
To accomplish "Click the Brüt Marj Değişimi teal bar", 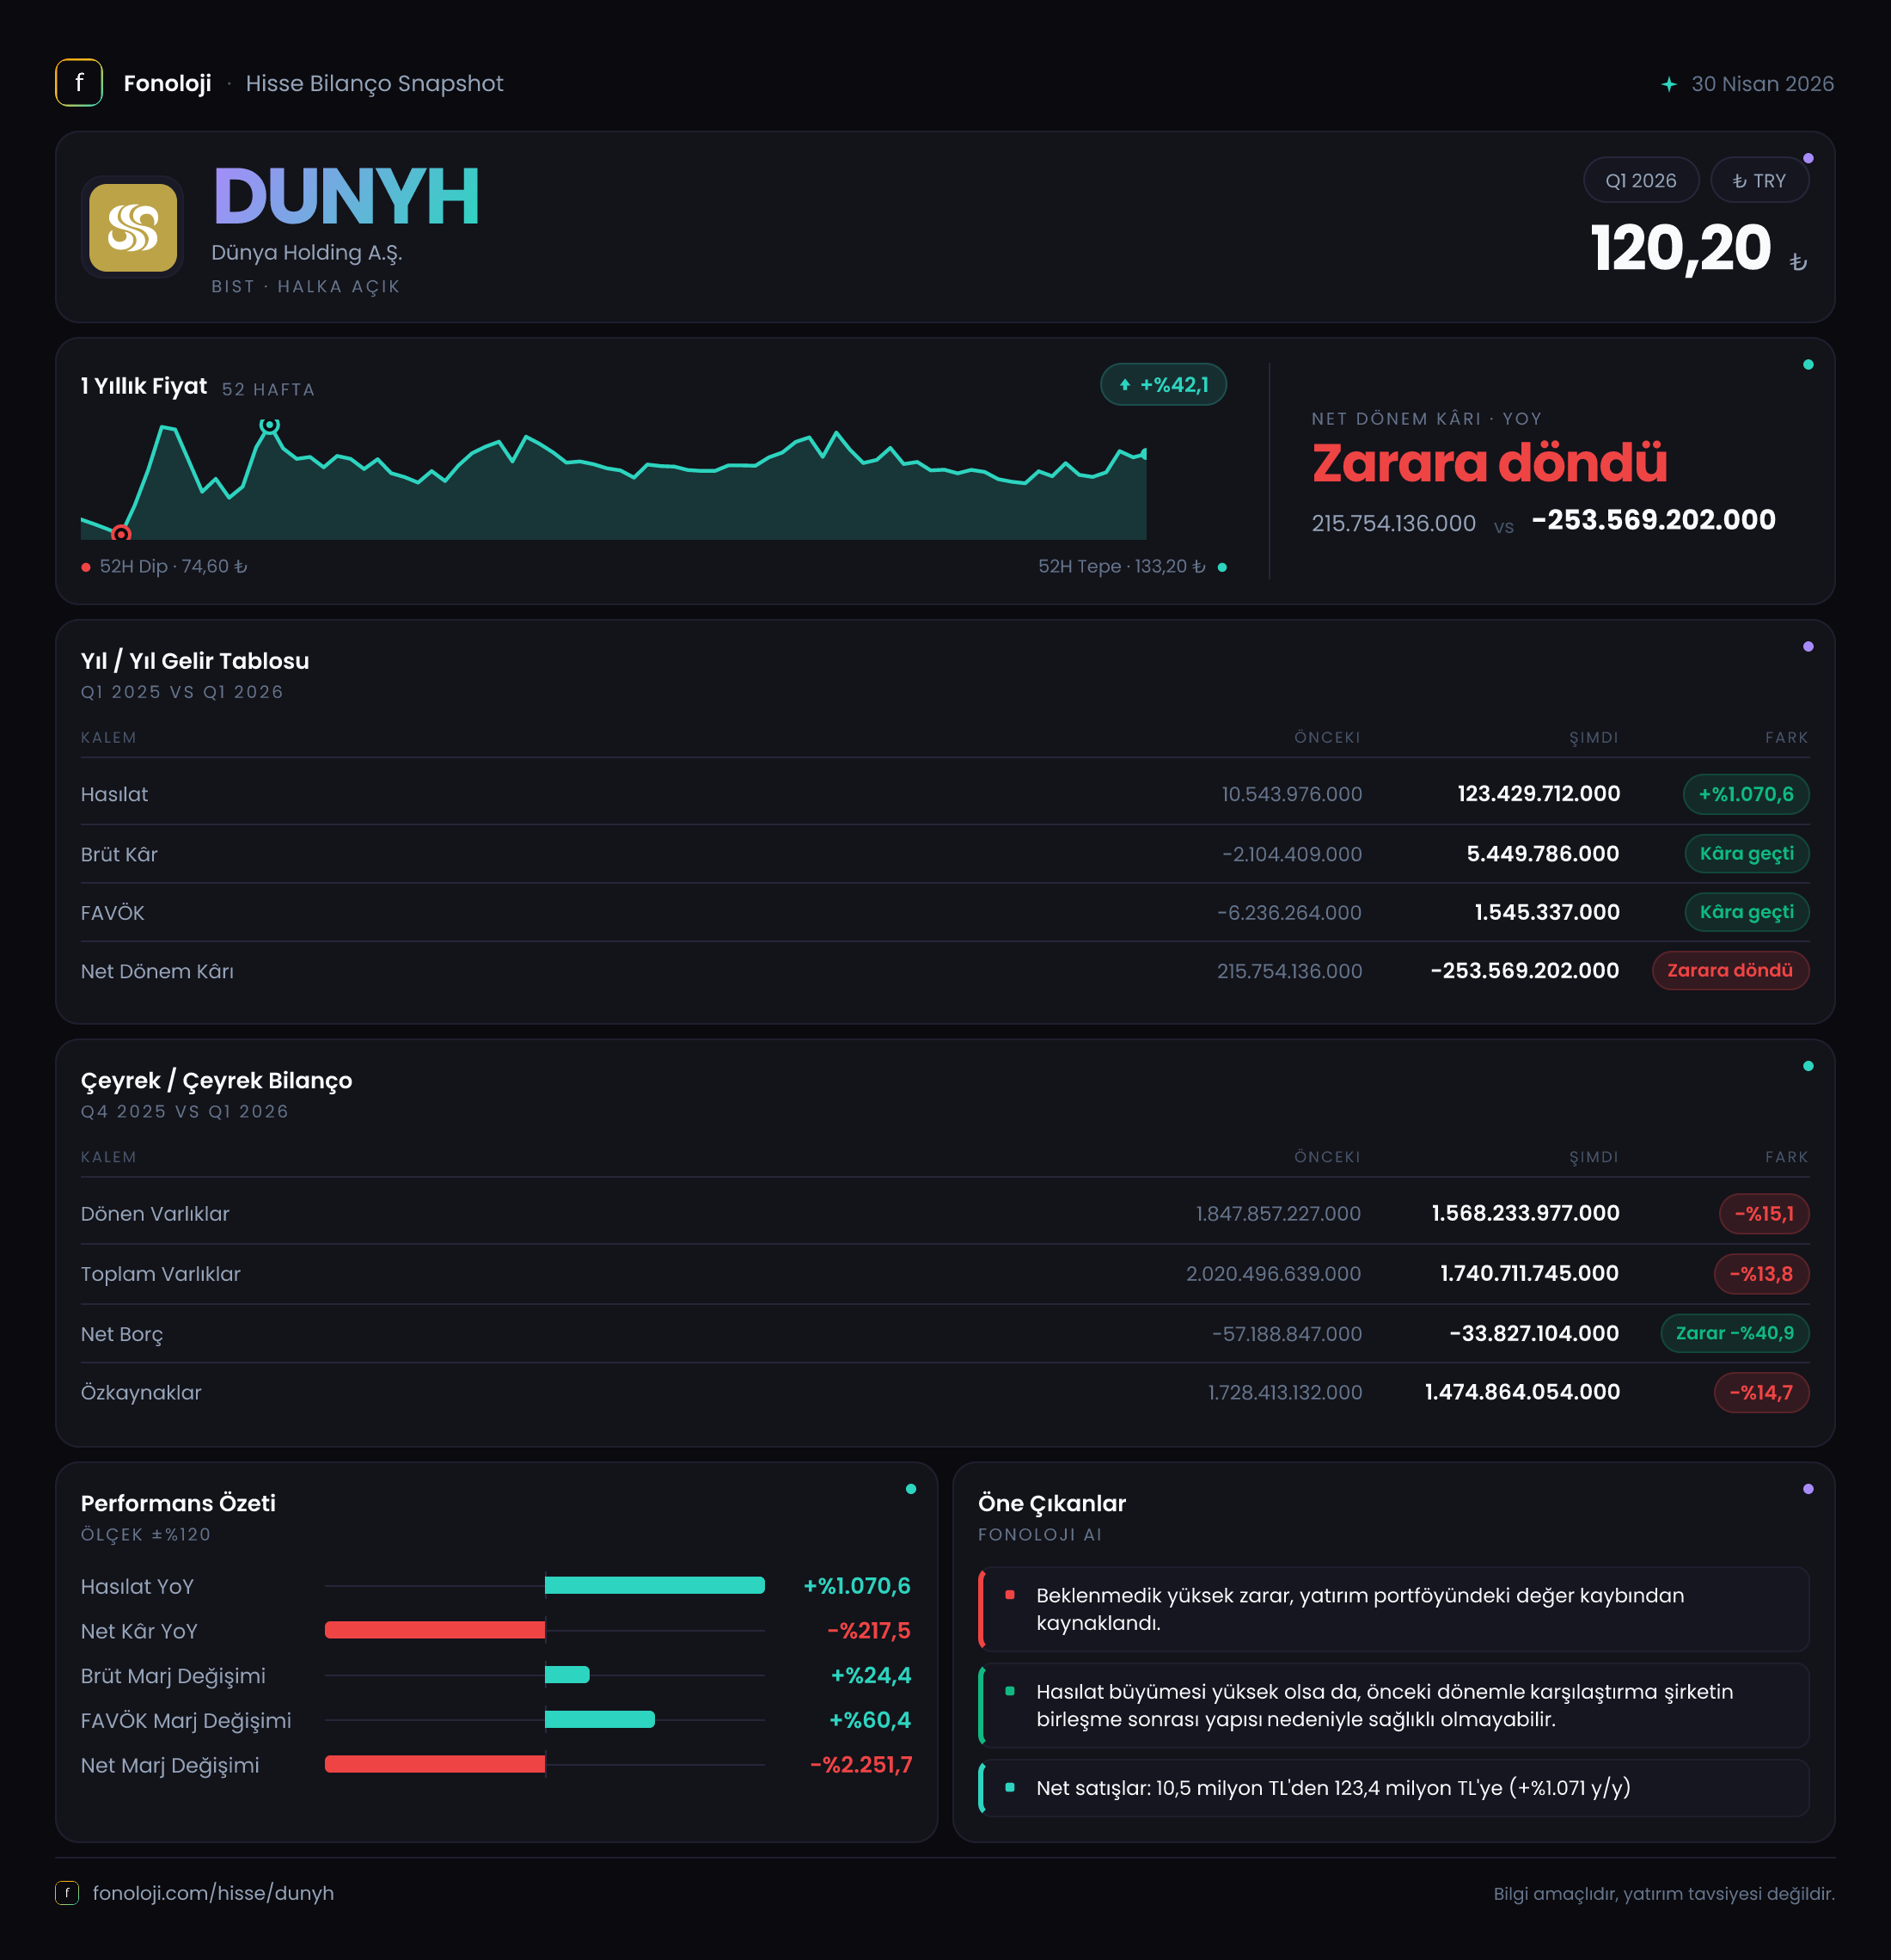I will (567, 1675).
